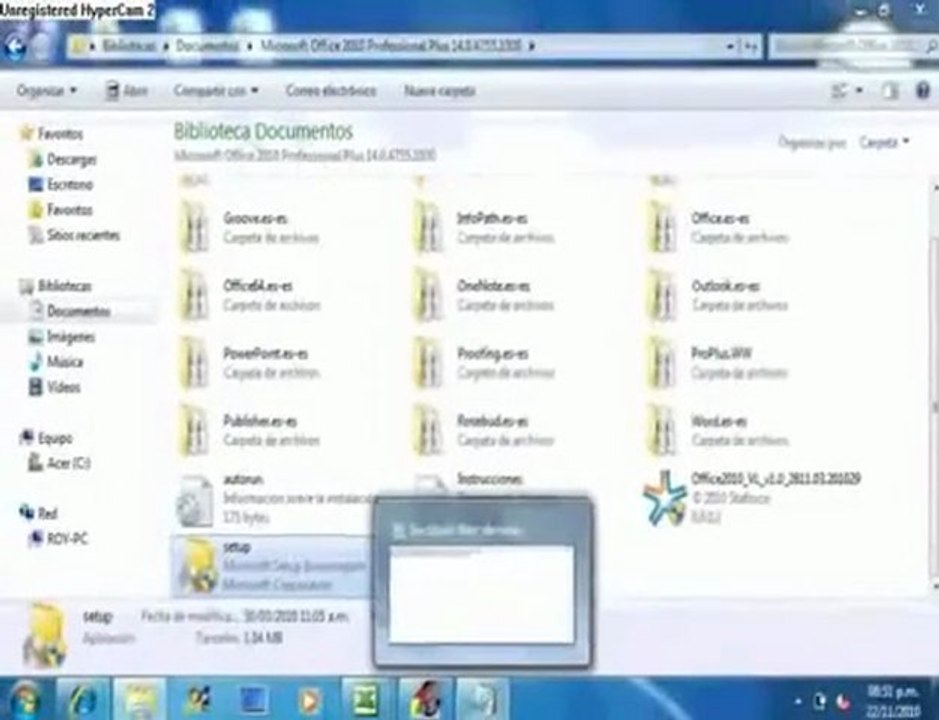Click Microsoft Office 2010 breadcrumb segment
Viewport: 939px width, 720px height.
pos(391,46)
